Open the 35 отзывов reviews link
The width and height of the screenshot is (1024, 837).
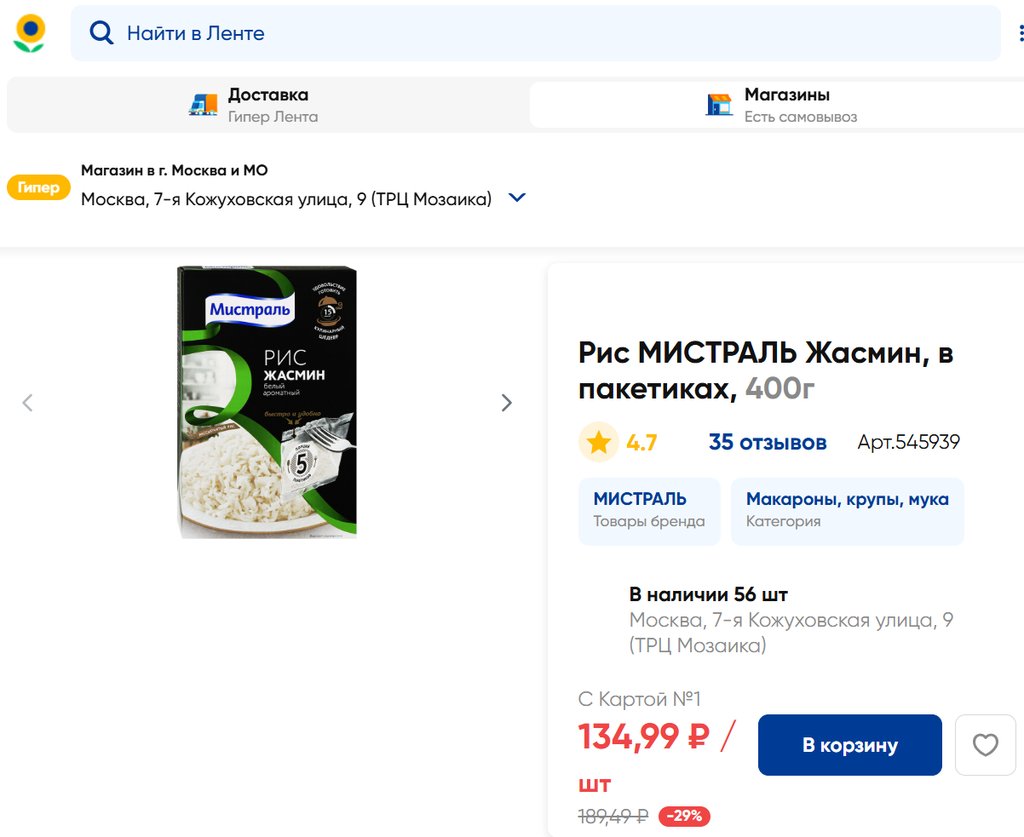pyautogui.click(x=767, y=442)
